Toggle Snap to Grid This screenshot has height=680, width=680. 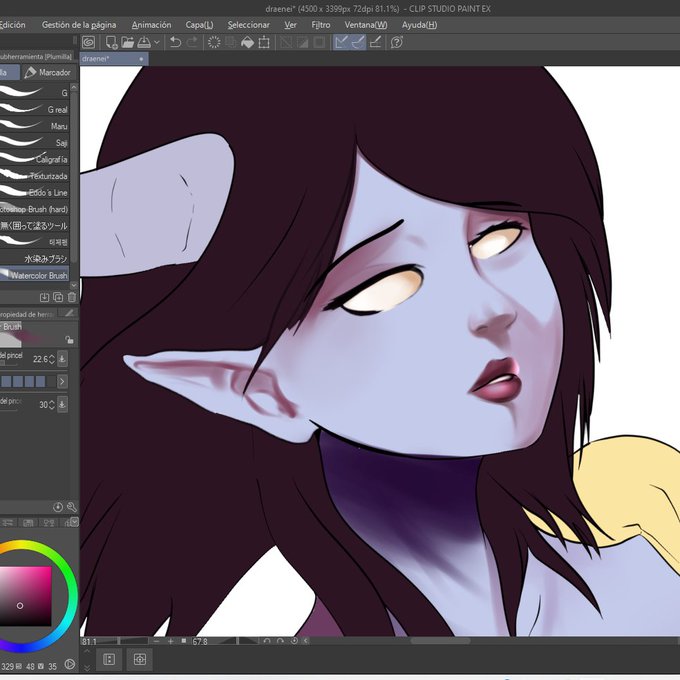pos(376,42)
